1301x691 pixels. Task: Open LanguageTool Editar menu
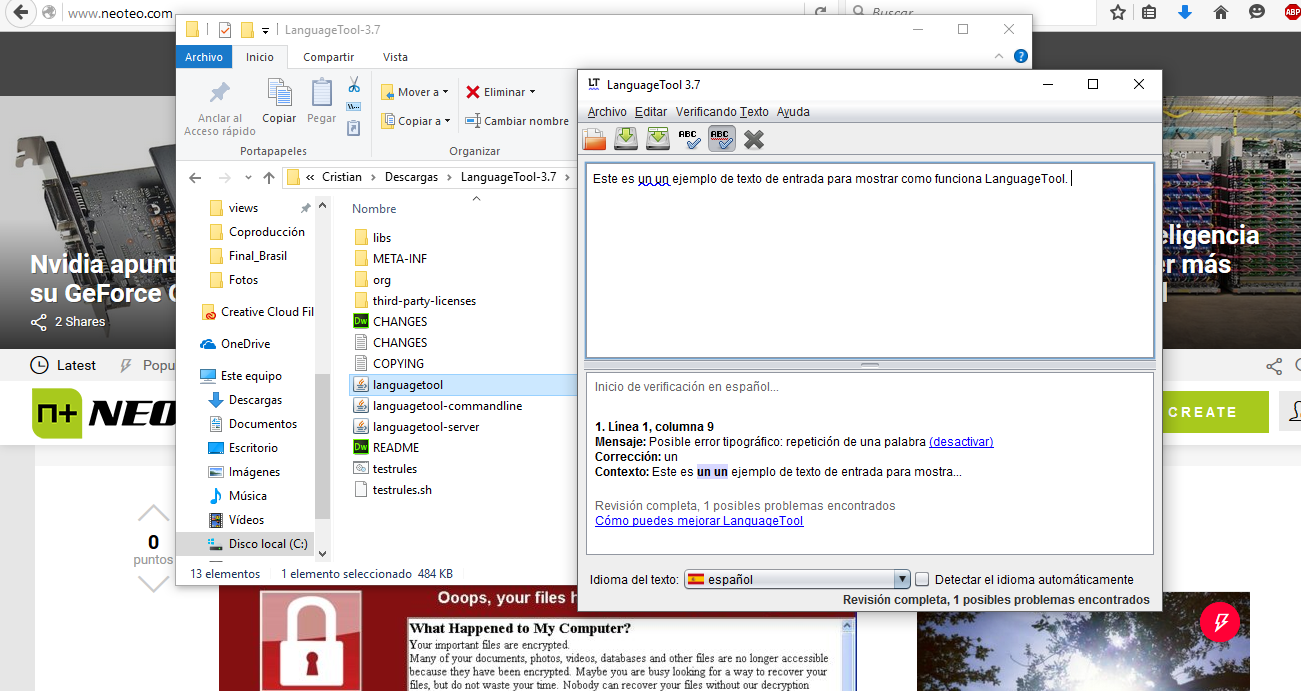651,112
